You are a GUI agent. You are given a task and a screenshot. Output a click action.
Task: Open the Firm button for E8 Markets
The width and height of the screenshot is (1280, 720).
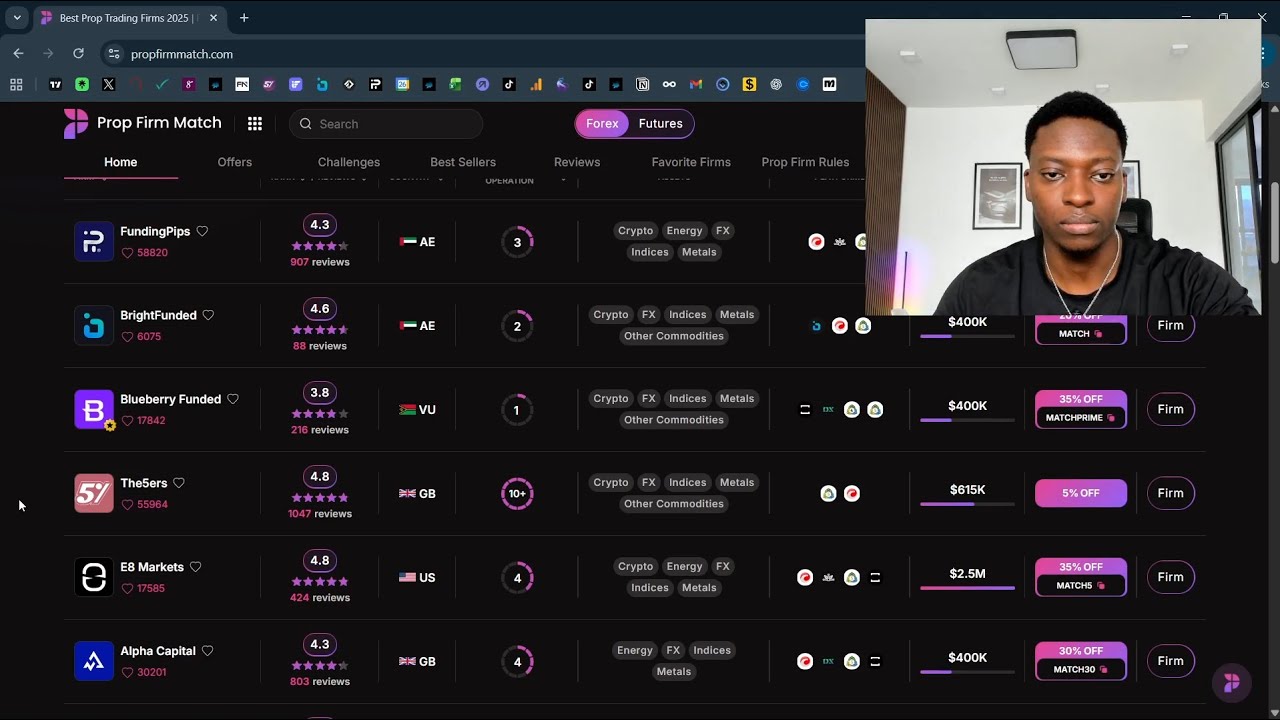tap(1170, 577)
